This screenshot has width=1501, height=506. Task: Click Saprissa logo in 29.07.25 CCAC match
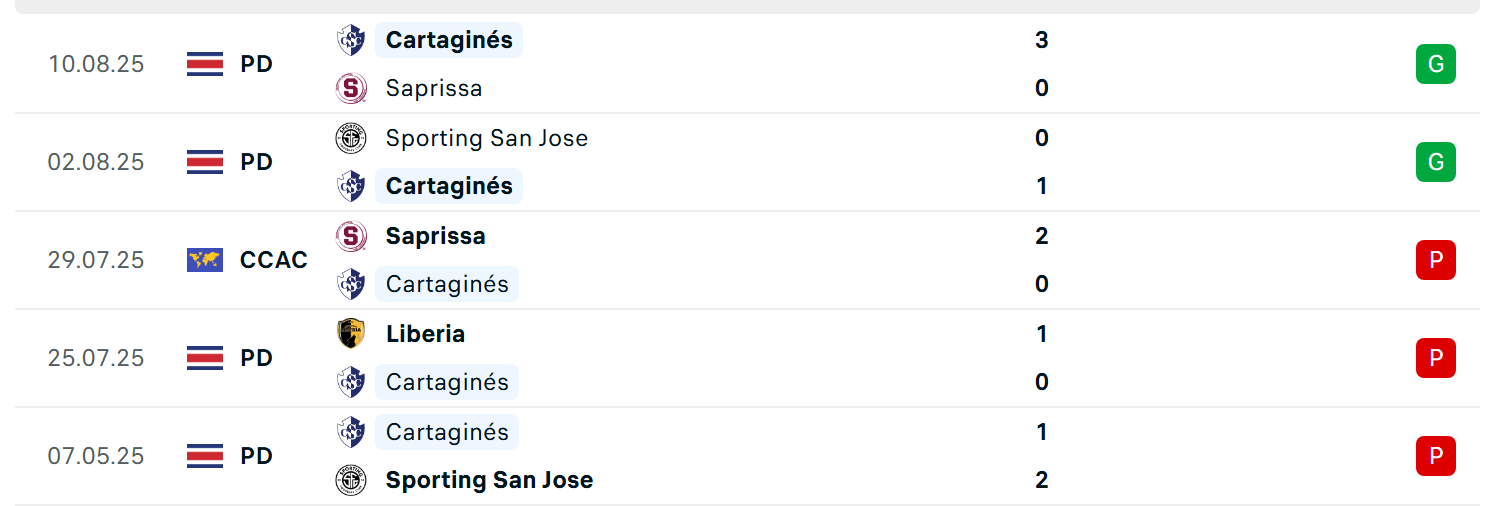pos(351,236)
